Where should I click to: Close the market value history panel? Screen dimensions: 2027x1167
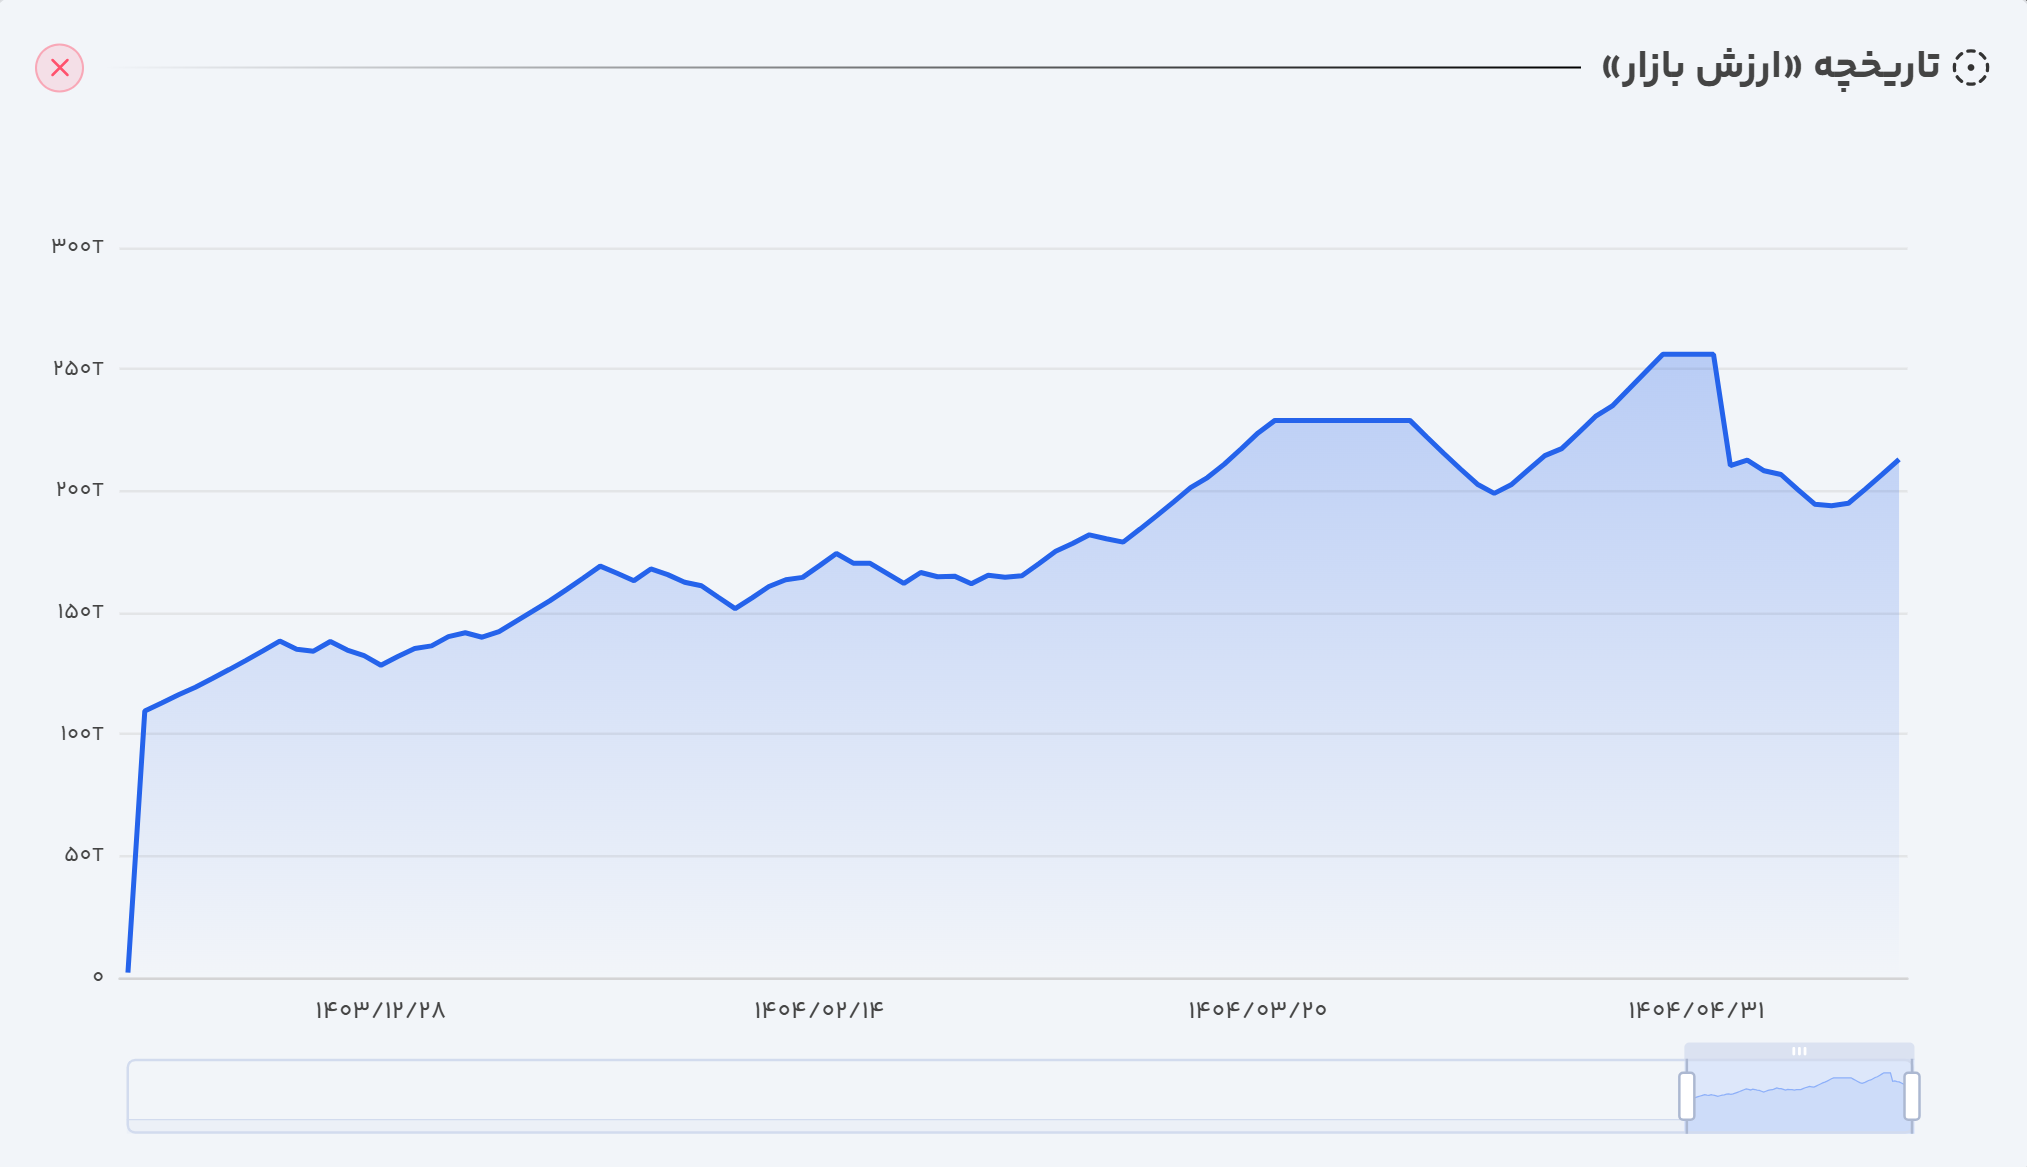pos(60,68)
